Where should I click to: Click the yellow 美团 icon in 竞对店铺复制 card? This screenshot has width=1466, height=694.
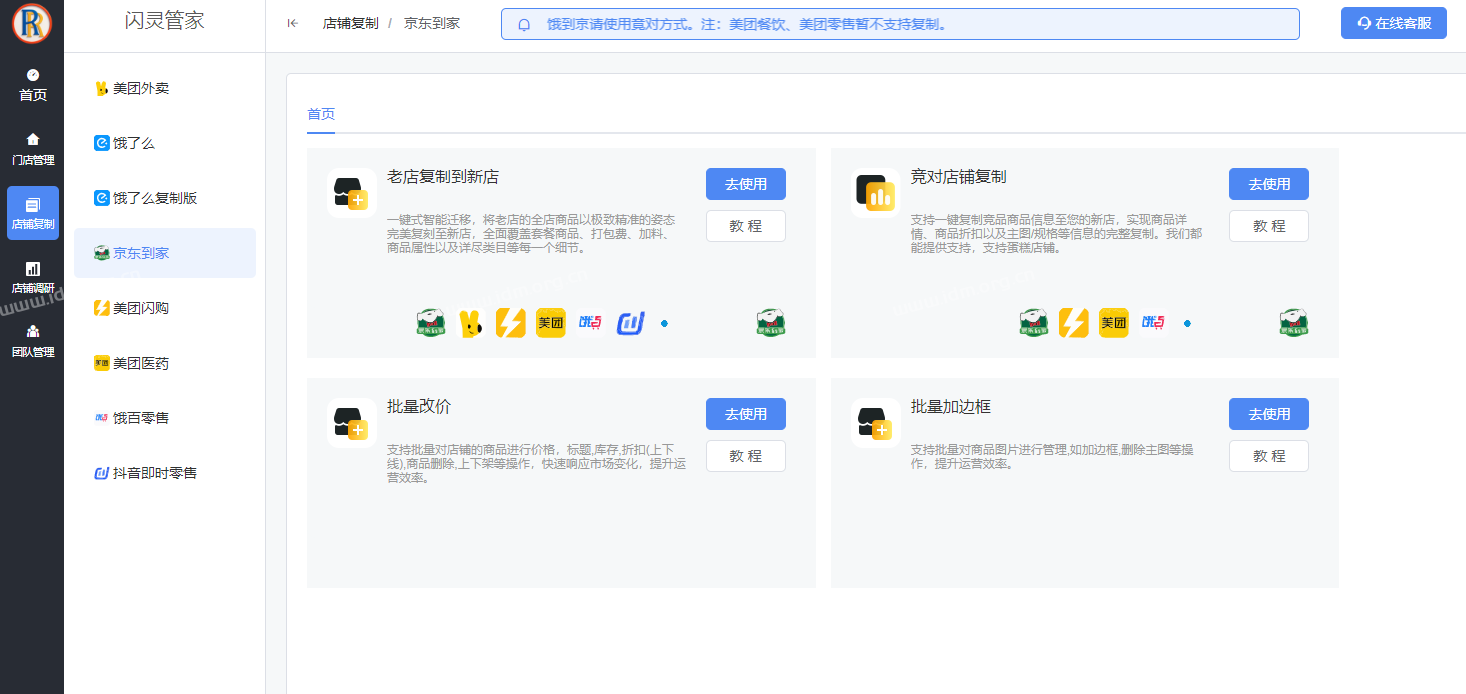[1114, 323]
